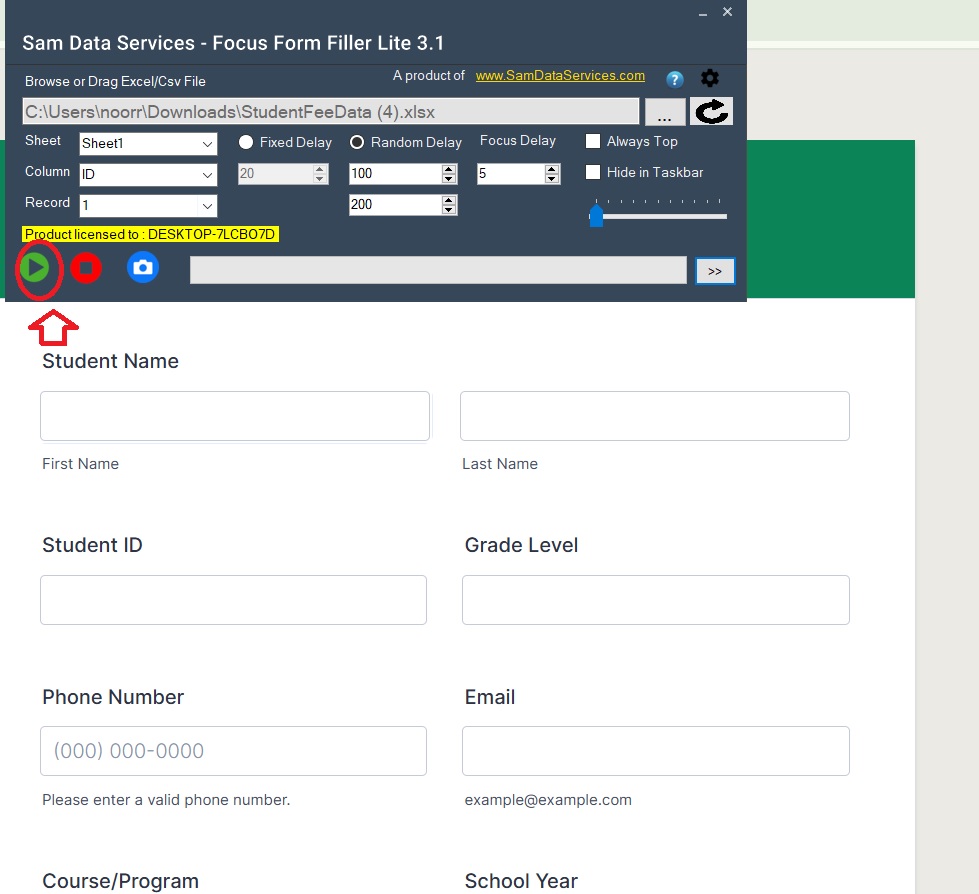
Task: Visit the www.SamDataServices.com link
Action: point(560,76)
